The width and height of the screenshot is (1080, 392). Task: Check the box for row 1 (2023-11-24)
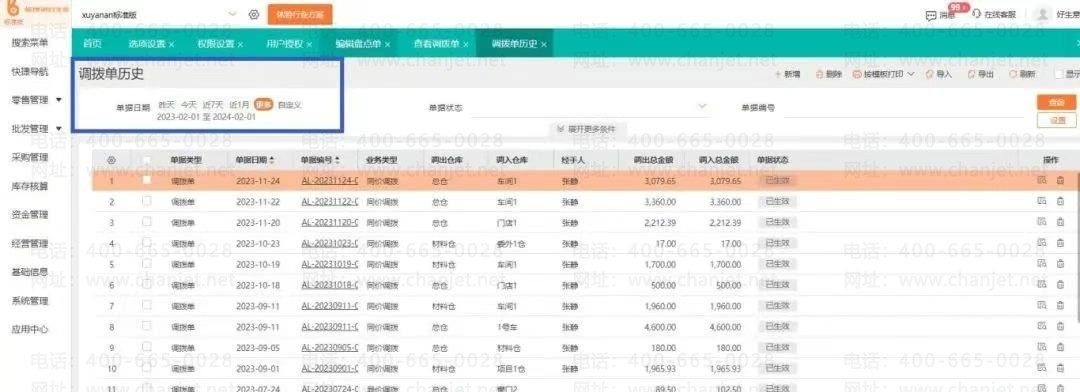click(146, 180)
